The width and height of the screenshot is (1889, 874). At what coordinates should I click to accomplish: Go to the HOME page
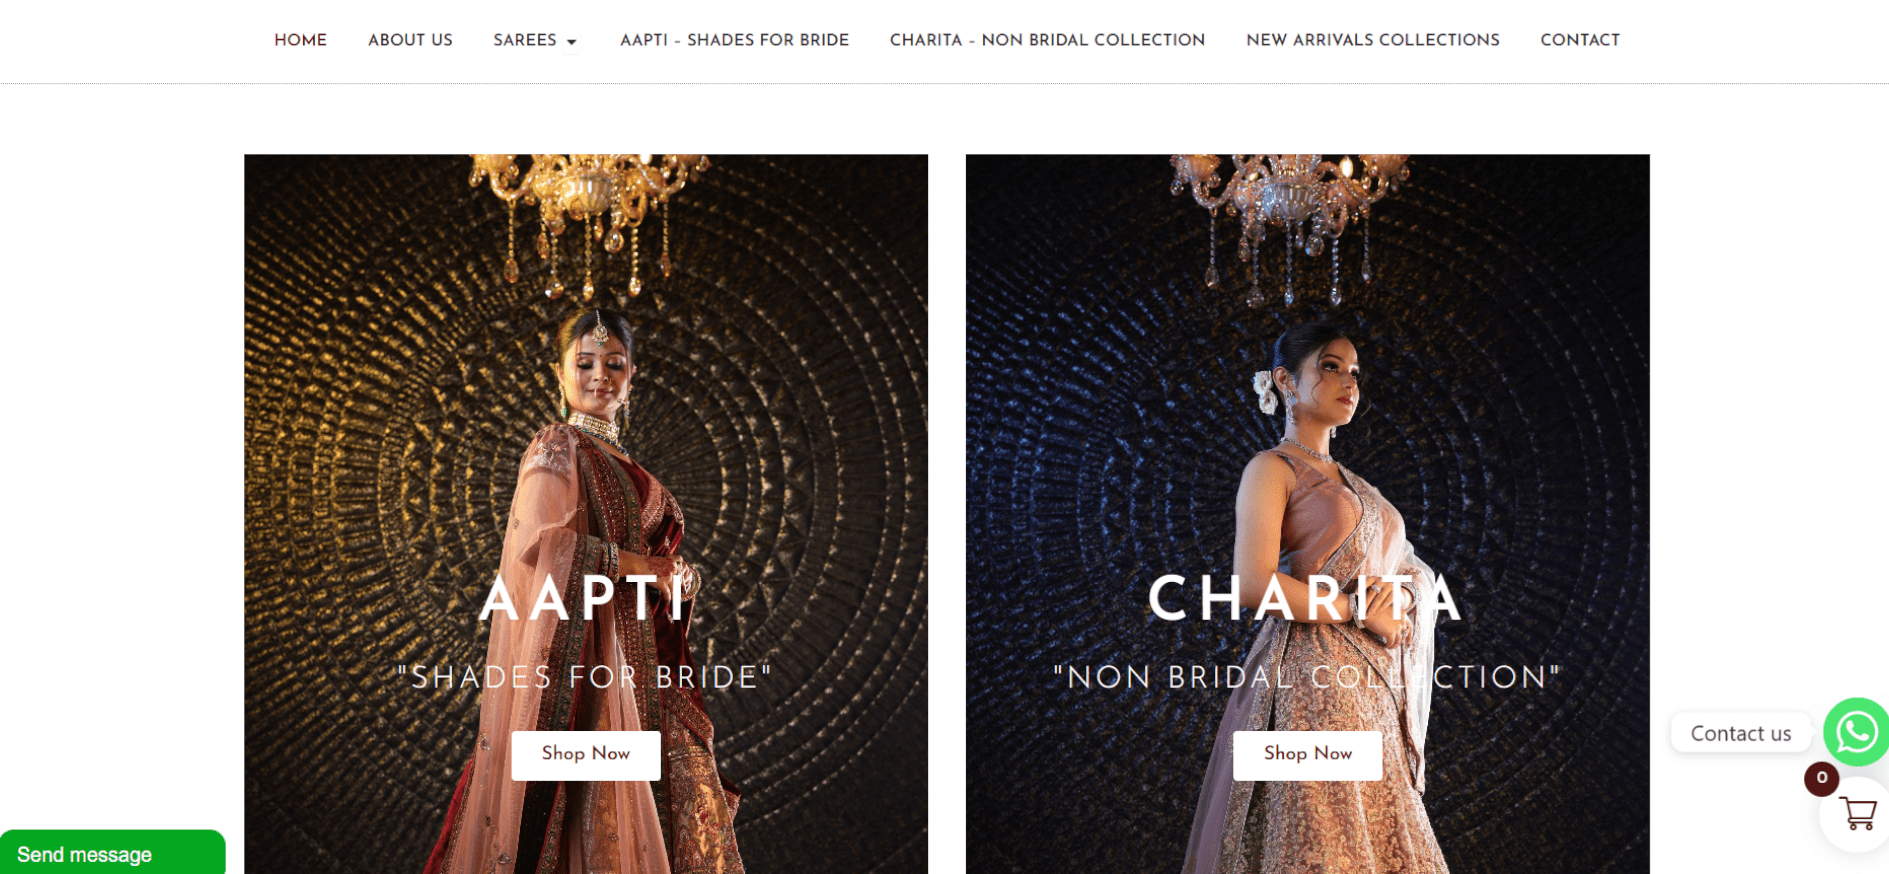300,40
